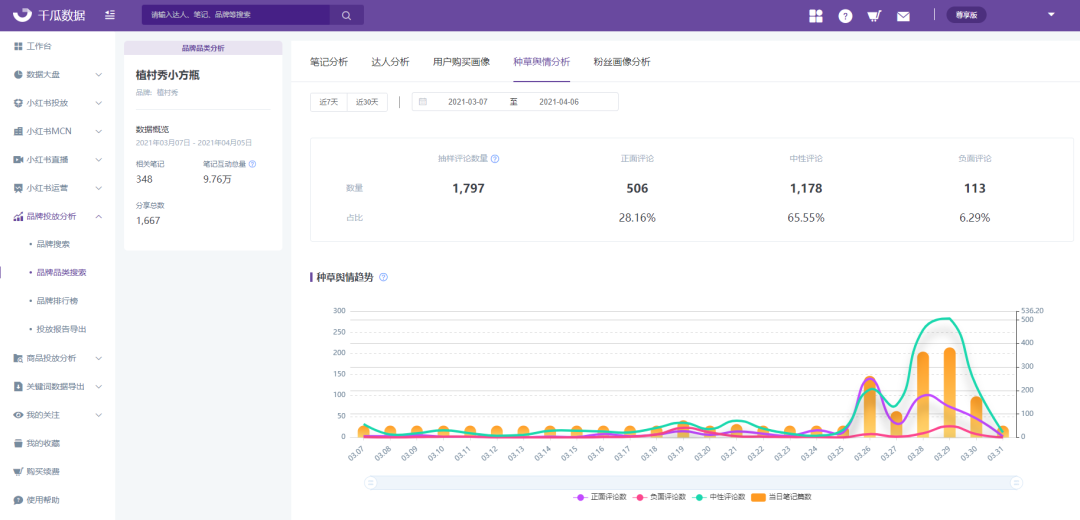Open the shopping cart icon
Viewport: 1080px width, 520px height.
click(874, 16)
